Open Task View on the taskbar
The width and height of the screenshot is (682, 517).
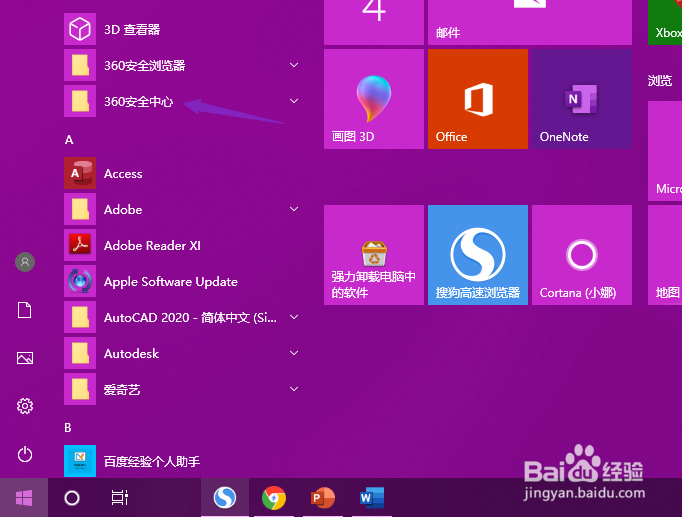[119, 498]
